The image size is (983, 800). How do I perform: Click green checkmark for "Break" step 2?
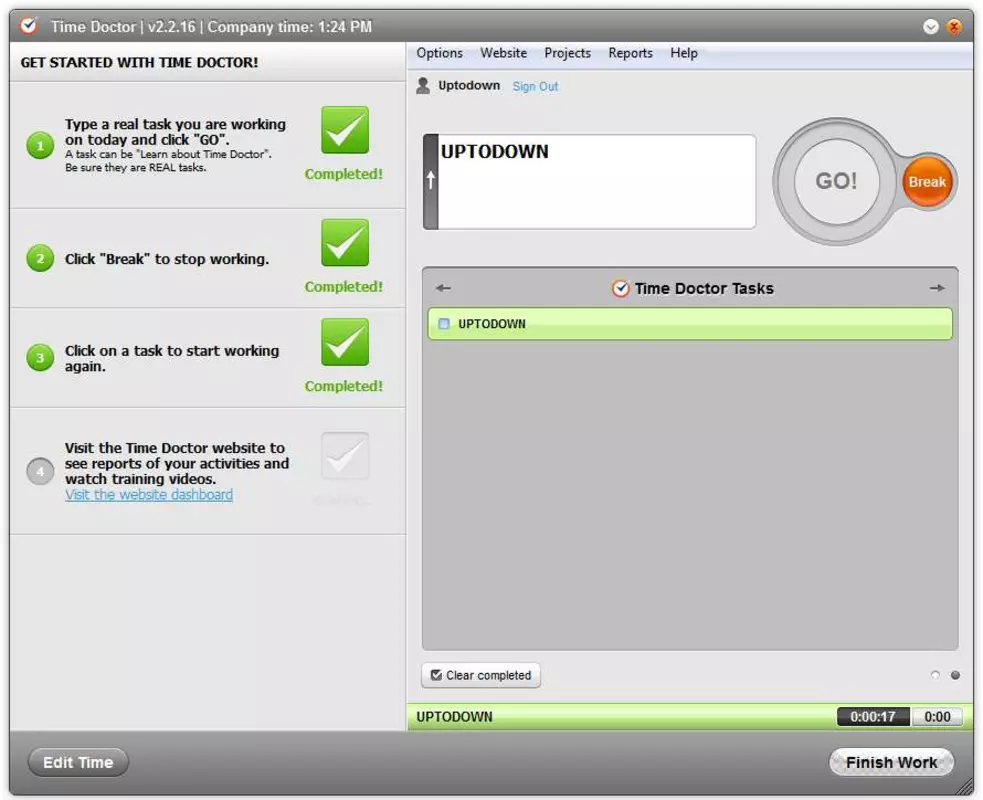[345, 243]
